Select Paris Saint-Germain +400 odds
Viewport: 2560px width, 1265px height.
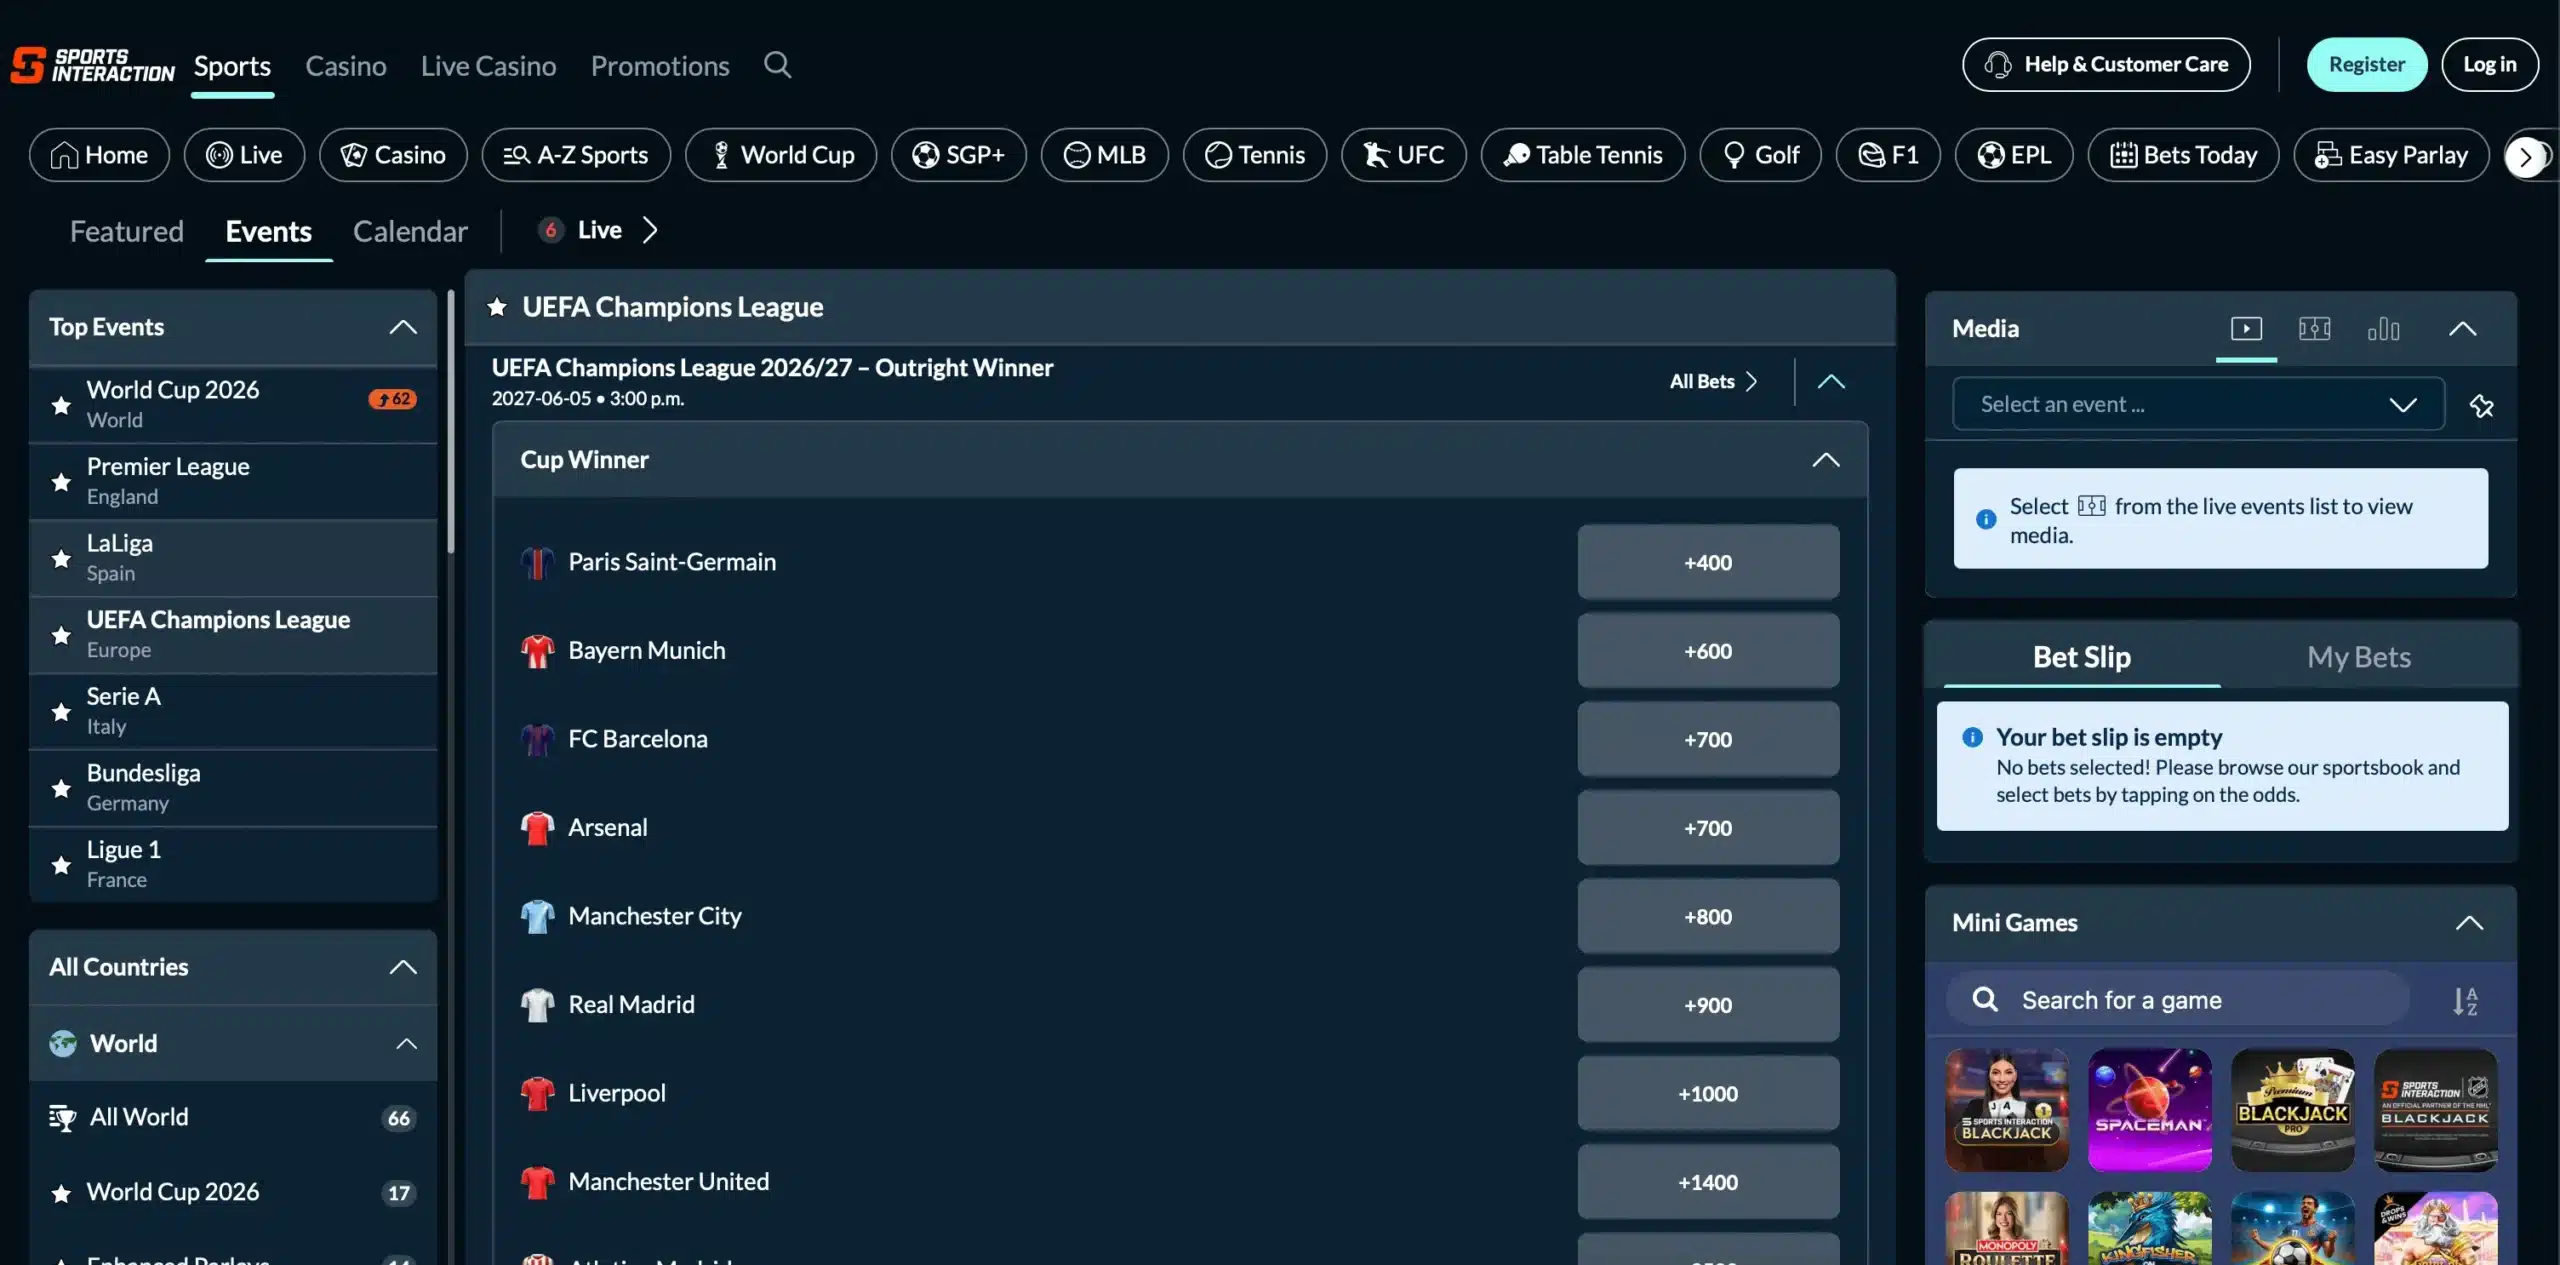1708,563
